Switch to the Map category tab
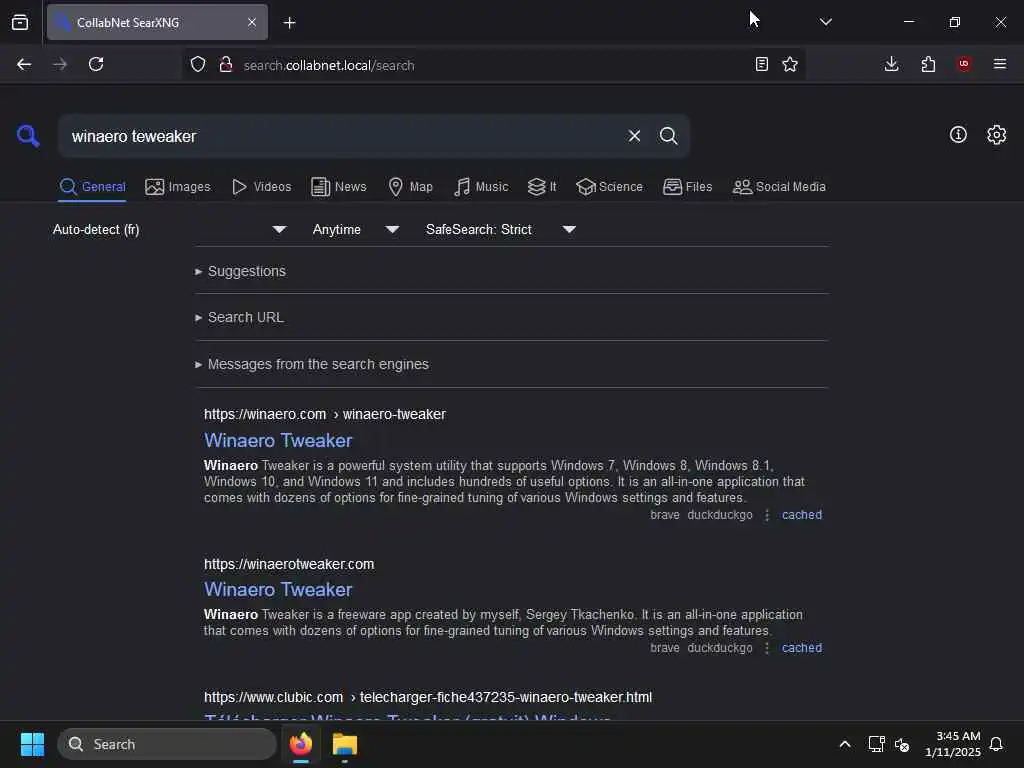This screenshot has width=1024, height=768. (410, 187)
